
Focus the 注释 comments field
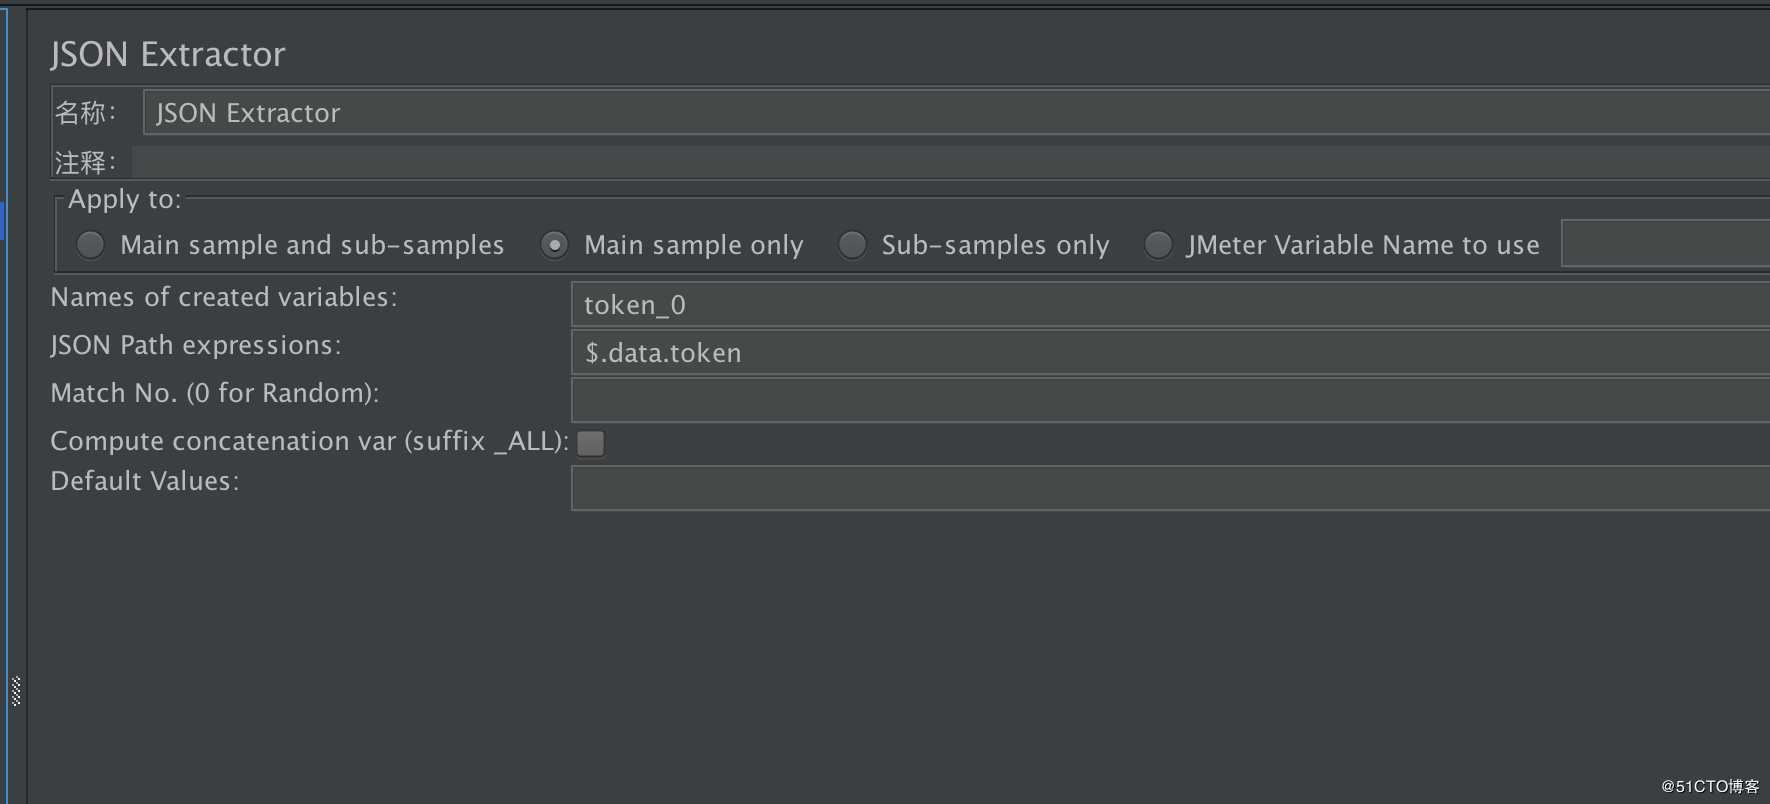(951, 162)
